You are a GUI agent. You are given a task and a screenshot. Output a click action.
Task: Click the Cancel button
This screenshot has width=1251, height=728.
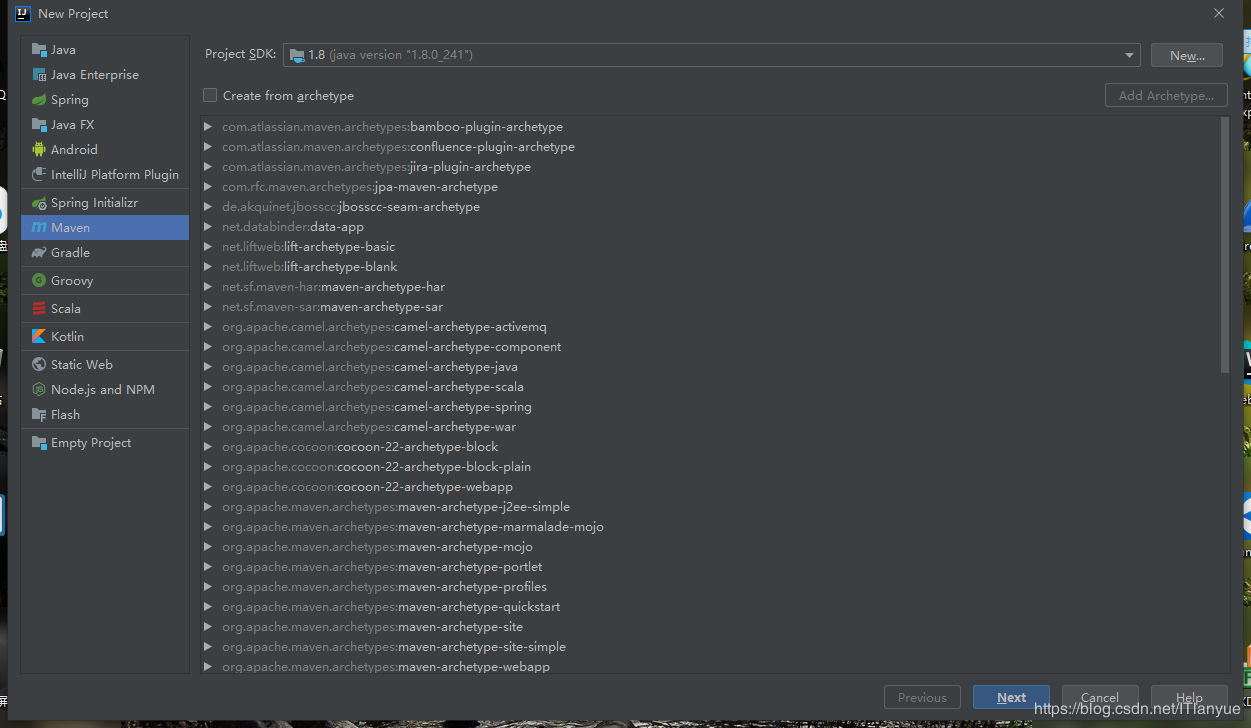pyautogui.click(x=1099, y=698)
